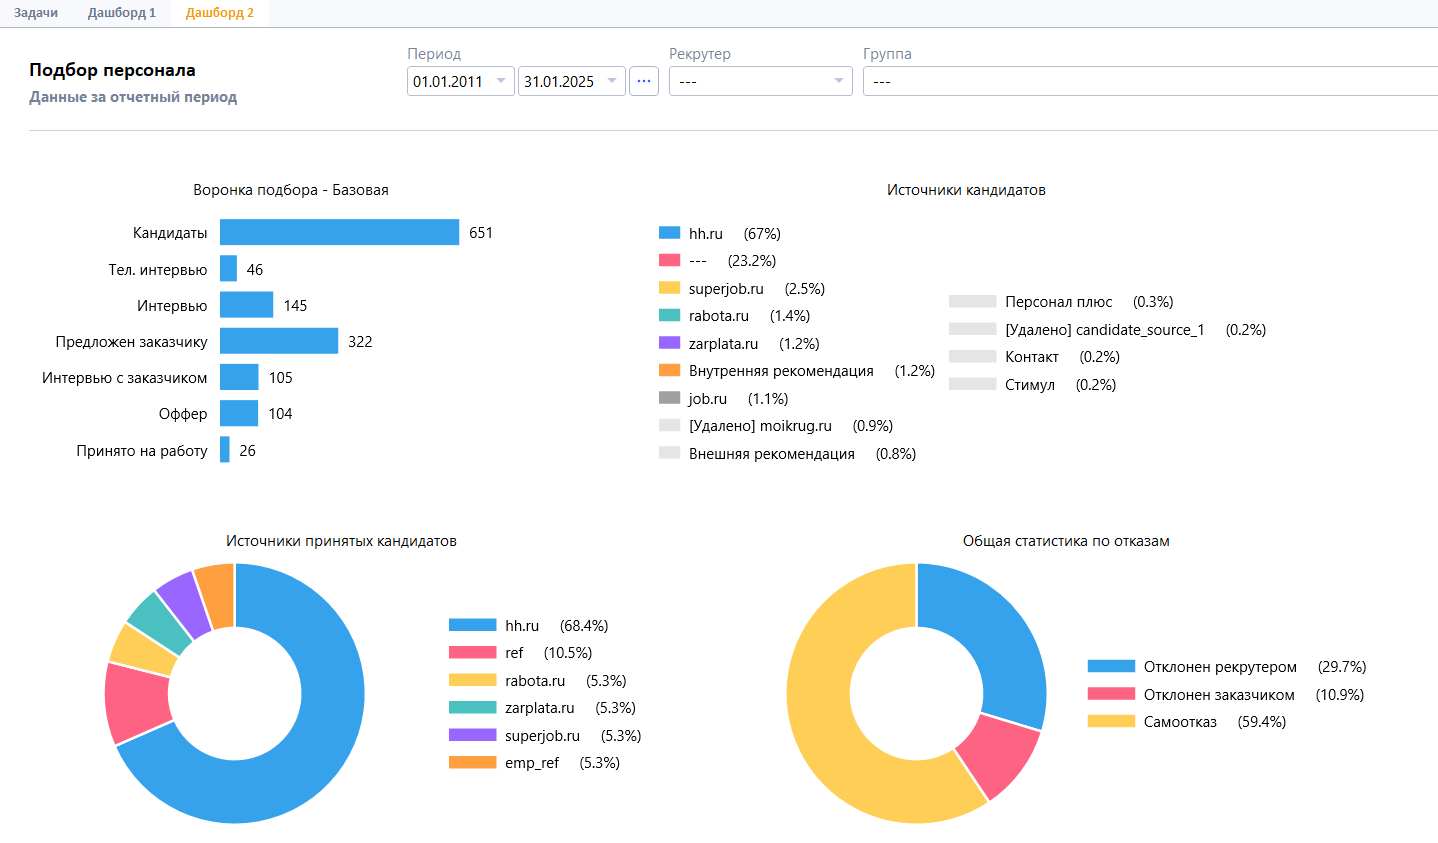Toggle [Удалено] candidate_source_1 legend swatch

coord(973,329)
